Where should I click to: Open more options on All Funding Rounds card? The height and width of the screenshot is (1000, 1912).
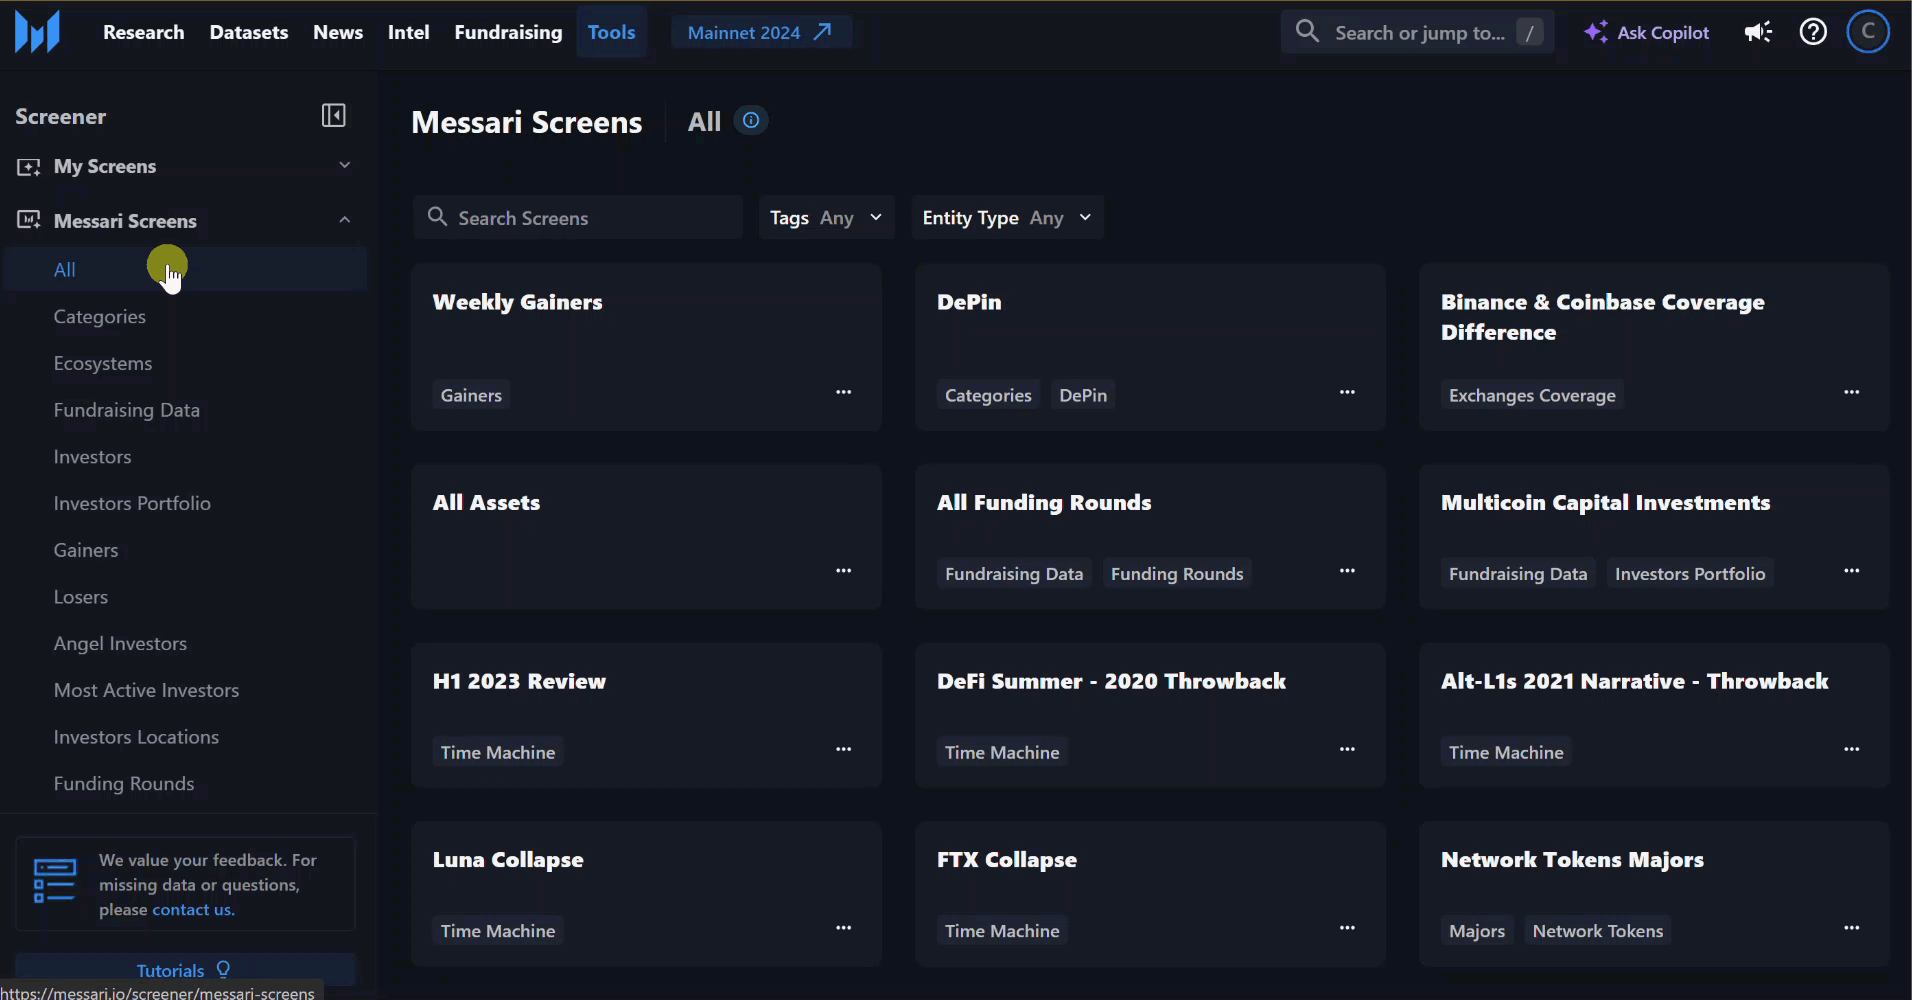click(x=1348, y=571)
